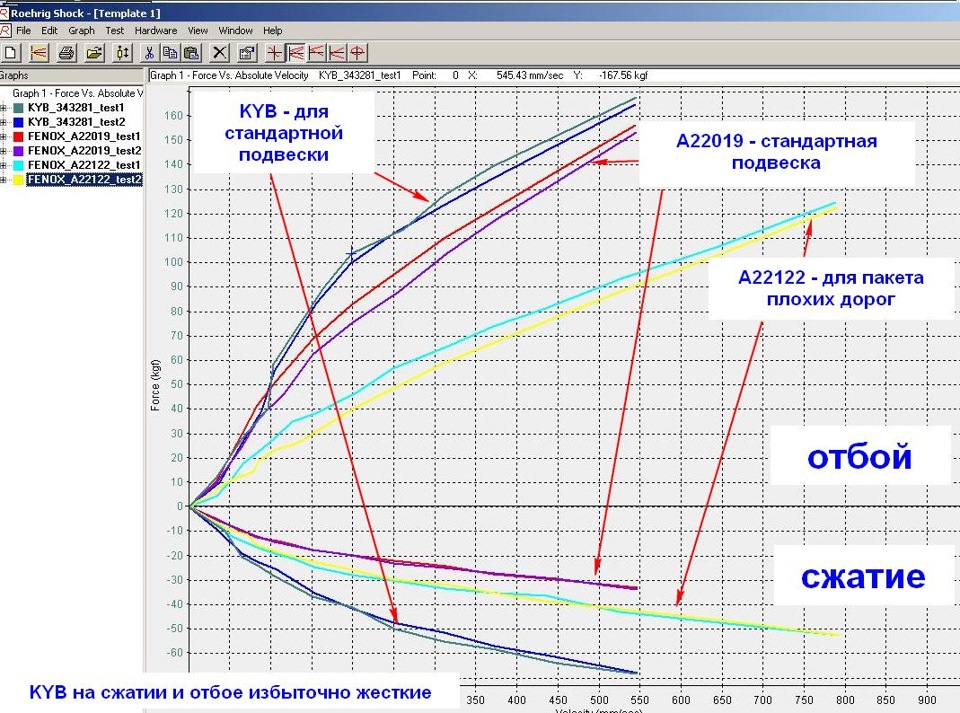Expand the KYB_343281_test1 tree node
Viewport: 960px width, 713px height.
point(3,108)
